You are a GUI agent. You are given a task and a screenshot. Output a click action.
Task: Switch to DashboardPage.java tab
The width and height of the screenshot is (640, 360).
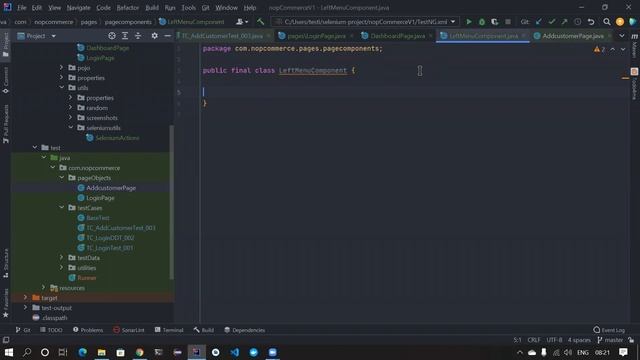click(398, 36)
